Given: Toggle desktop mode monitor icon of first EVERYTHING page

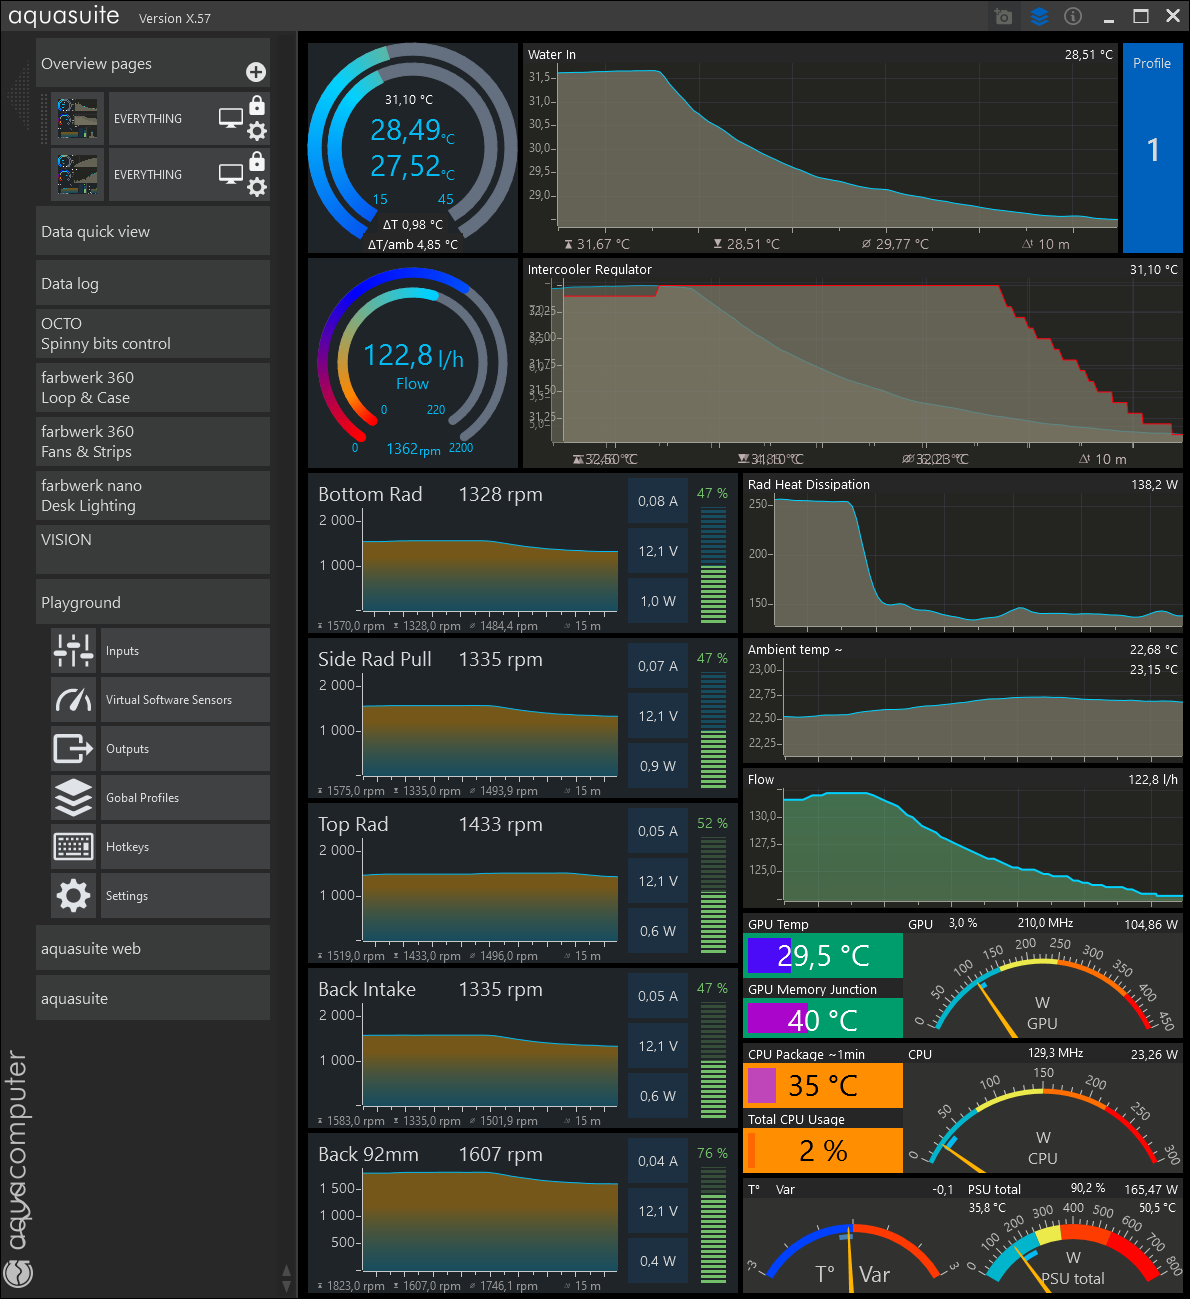Looking at the screenshot, I should tap(231, 119).
